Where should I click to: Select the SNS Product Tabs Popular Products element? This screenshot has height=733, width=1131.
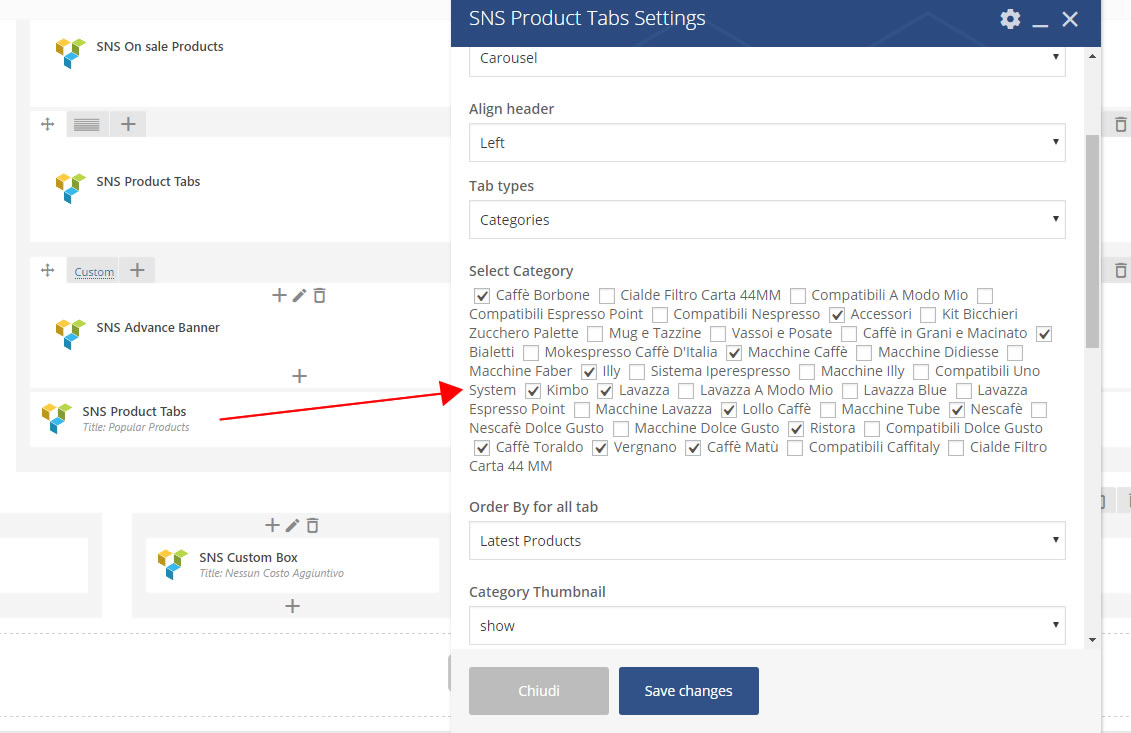134,418
